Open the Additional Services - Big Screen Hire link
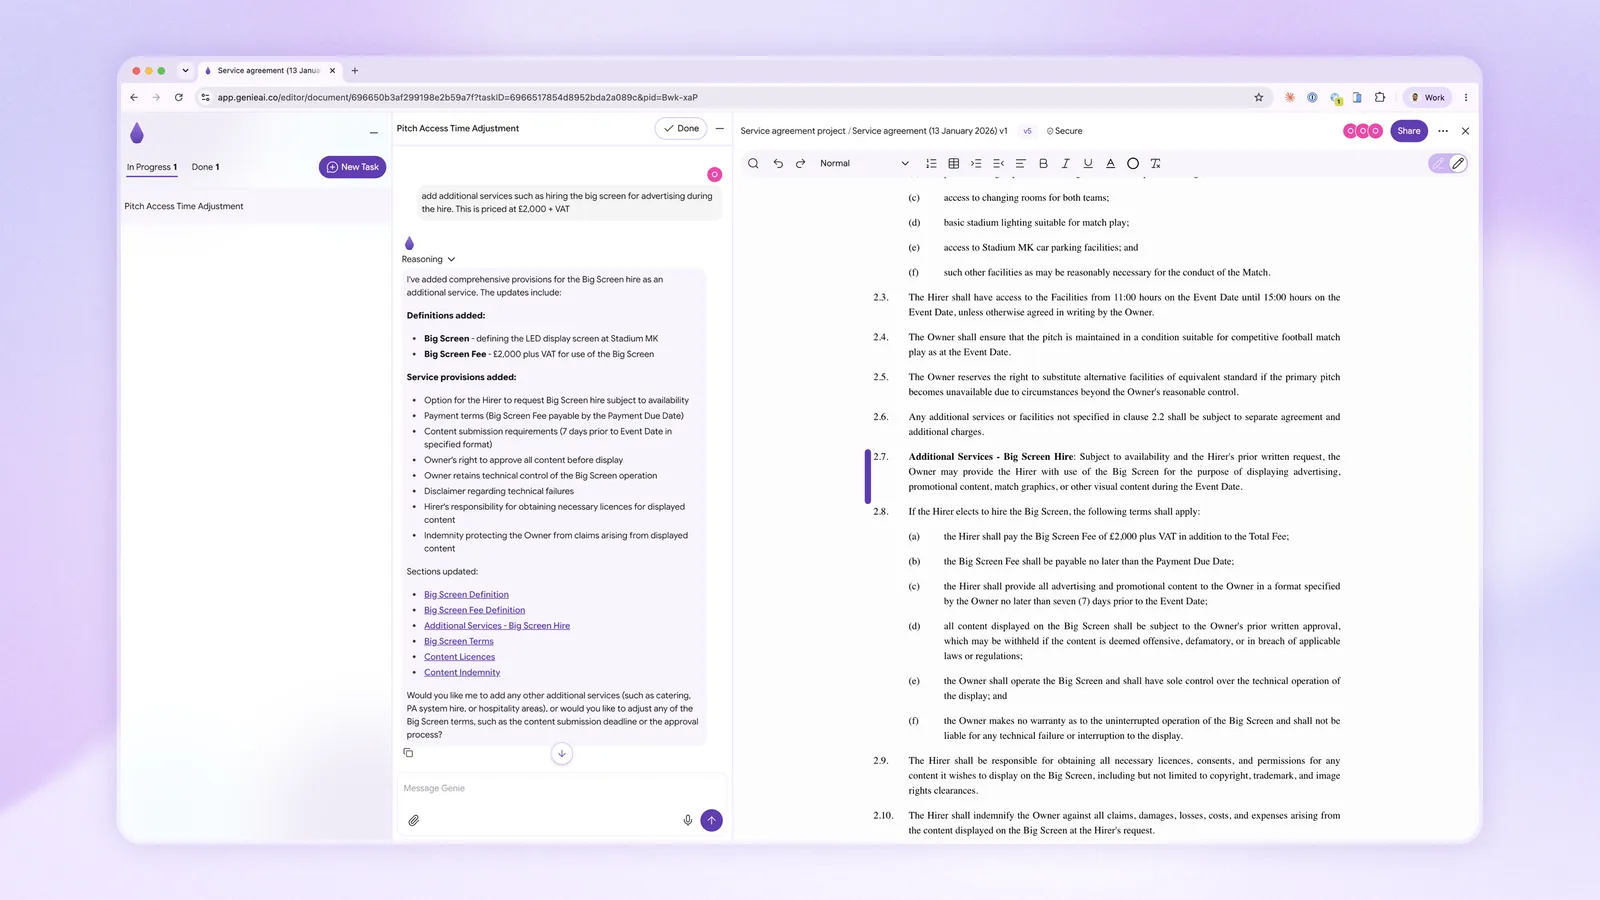The image size is (1600, 900). pos(497,626)
